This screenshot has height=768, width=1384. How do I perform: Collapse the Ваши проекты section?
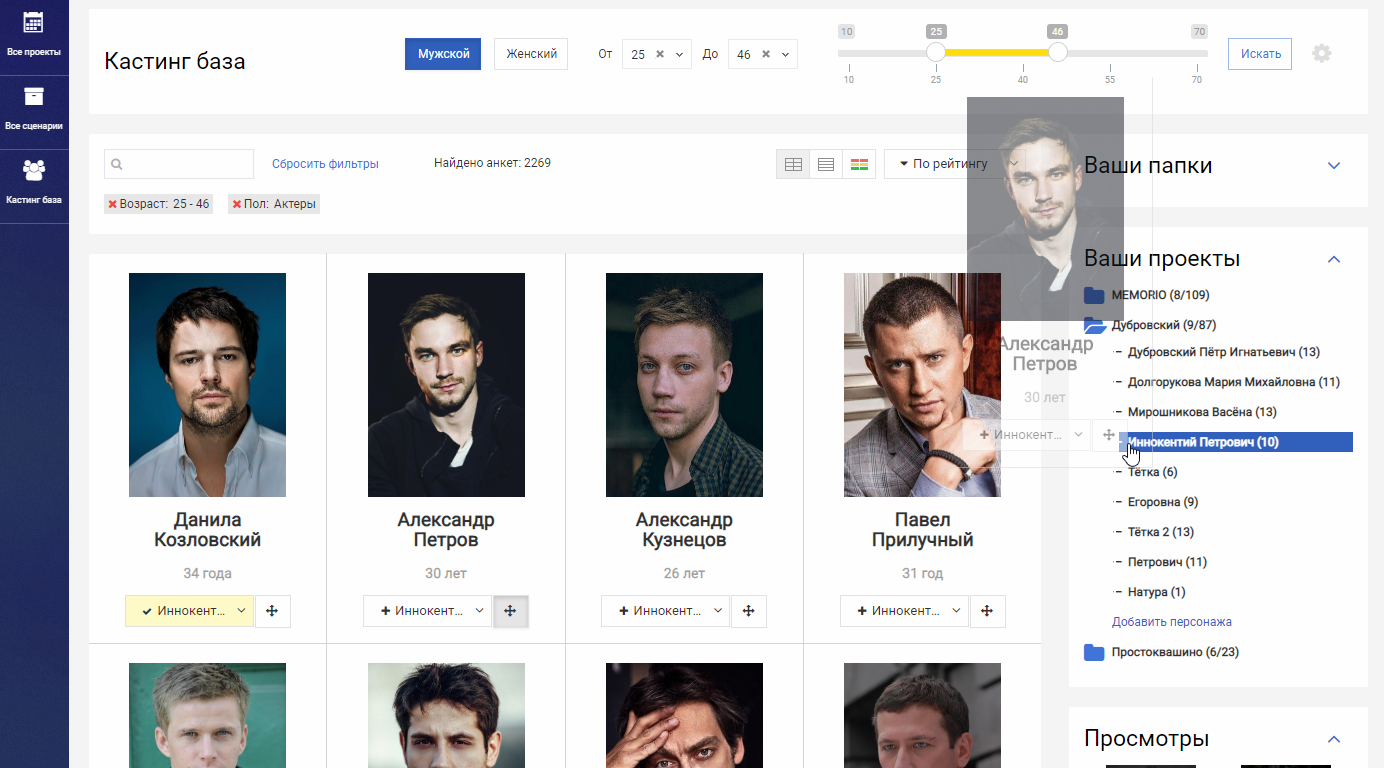1333,259
